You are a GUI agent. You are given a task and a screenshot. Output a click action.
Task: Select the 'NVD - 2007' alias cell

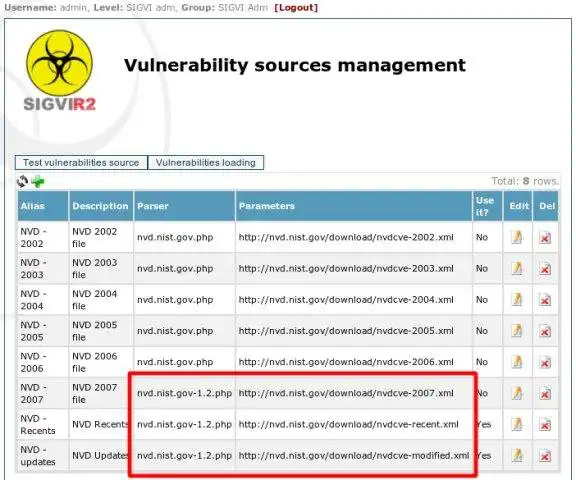pyautogui.click(x=43, y=394)
